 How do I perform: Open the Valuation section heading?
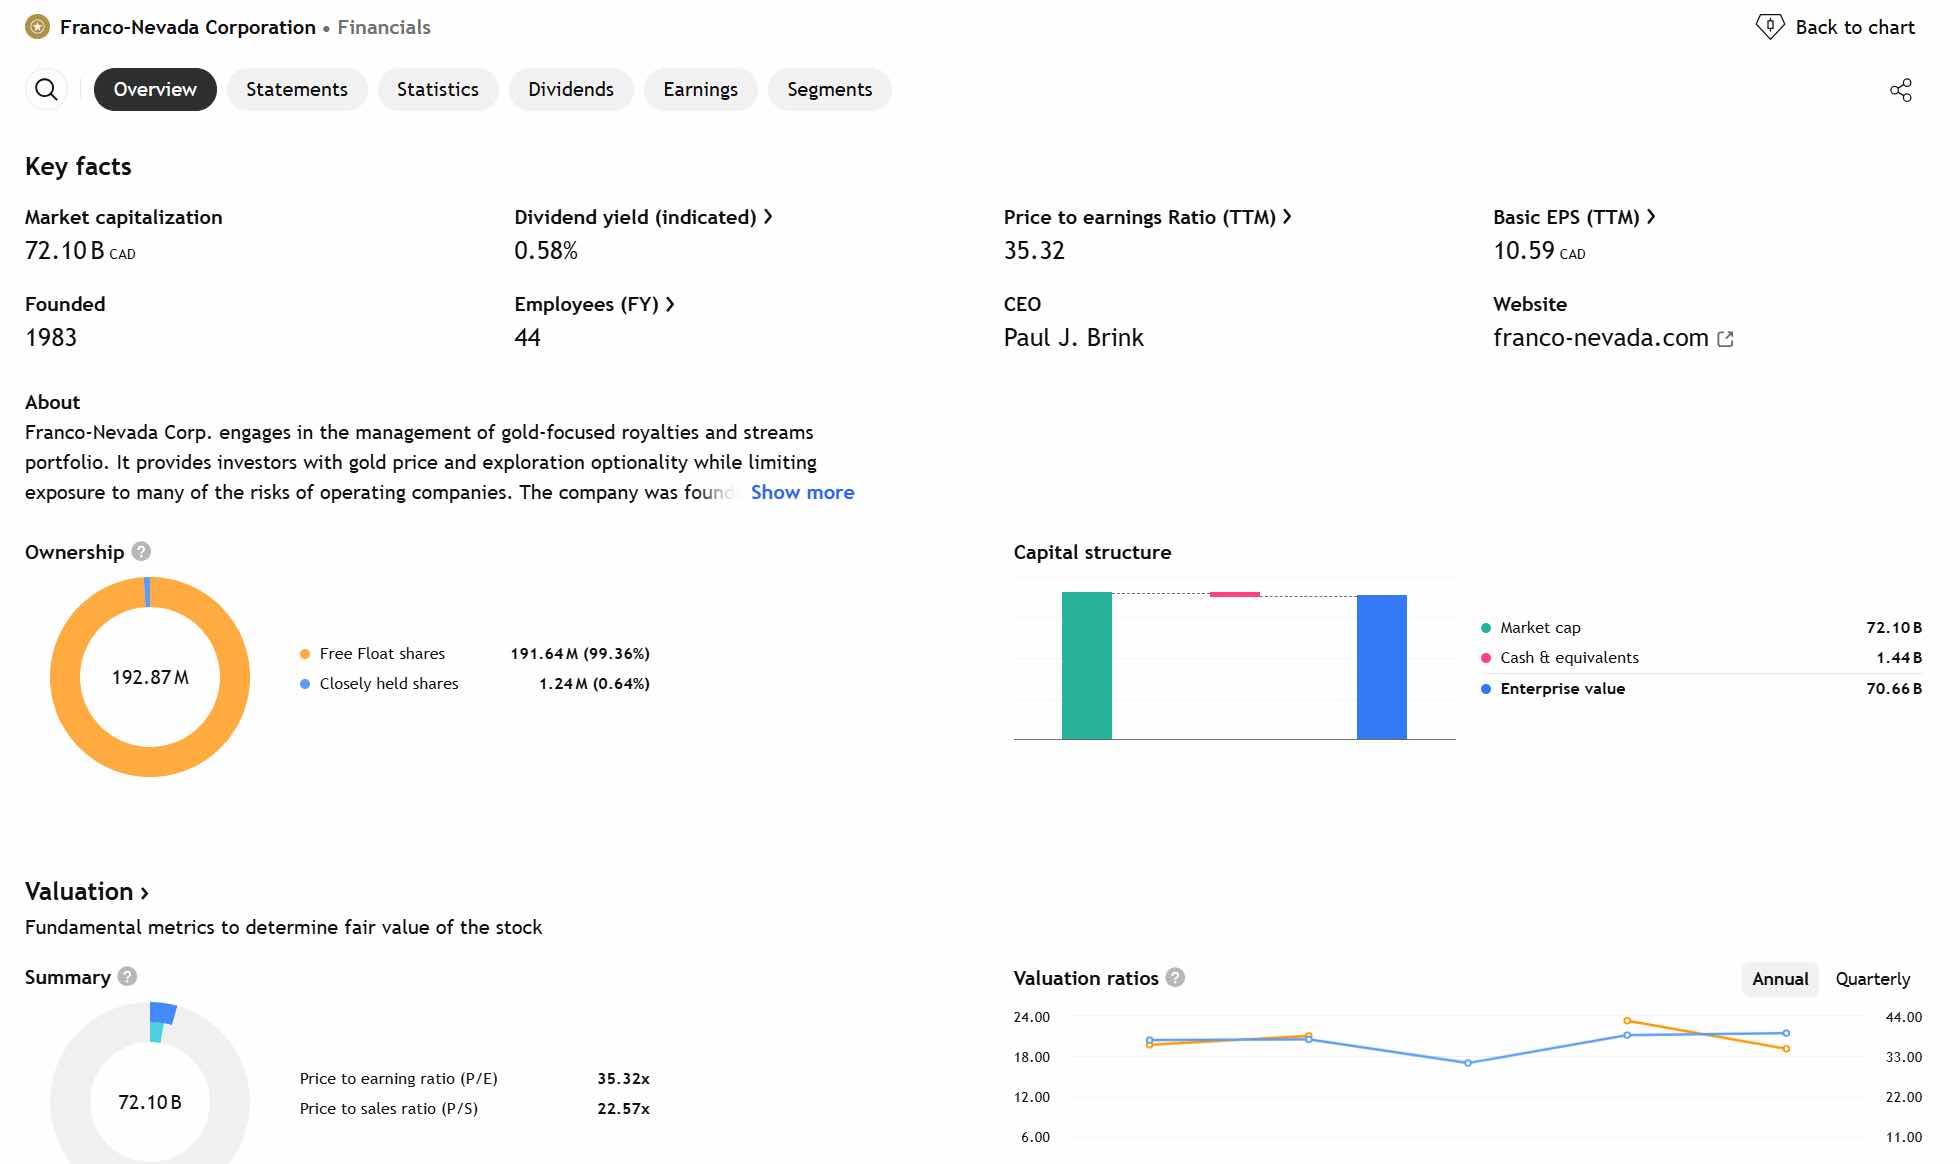[x=87, y=891]
